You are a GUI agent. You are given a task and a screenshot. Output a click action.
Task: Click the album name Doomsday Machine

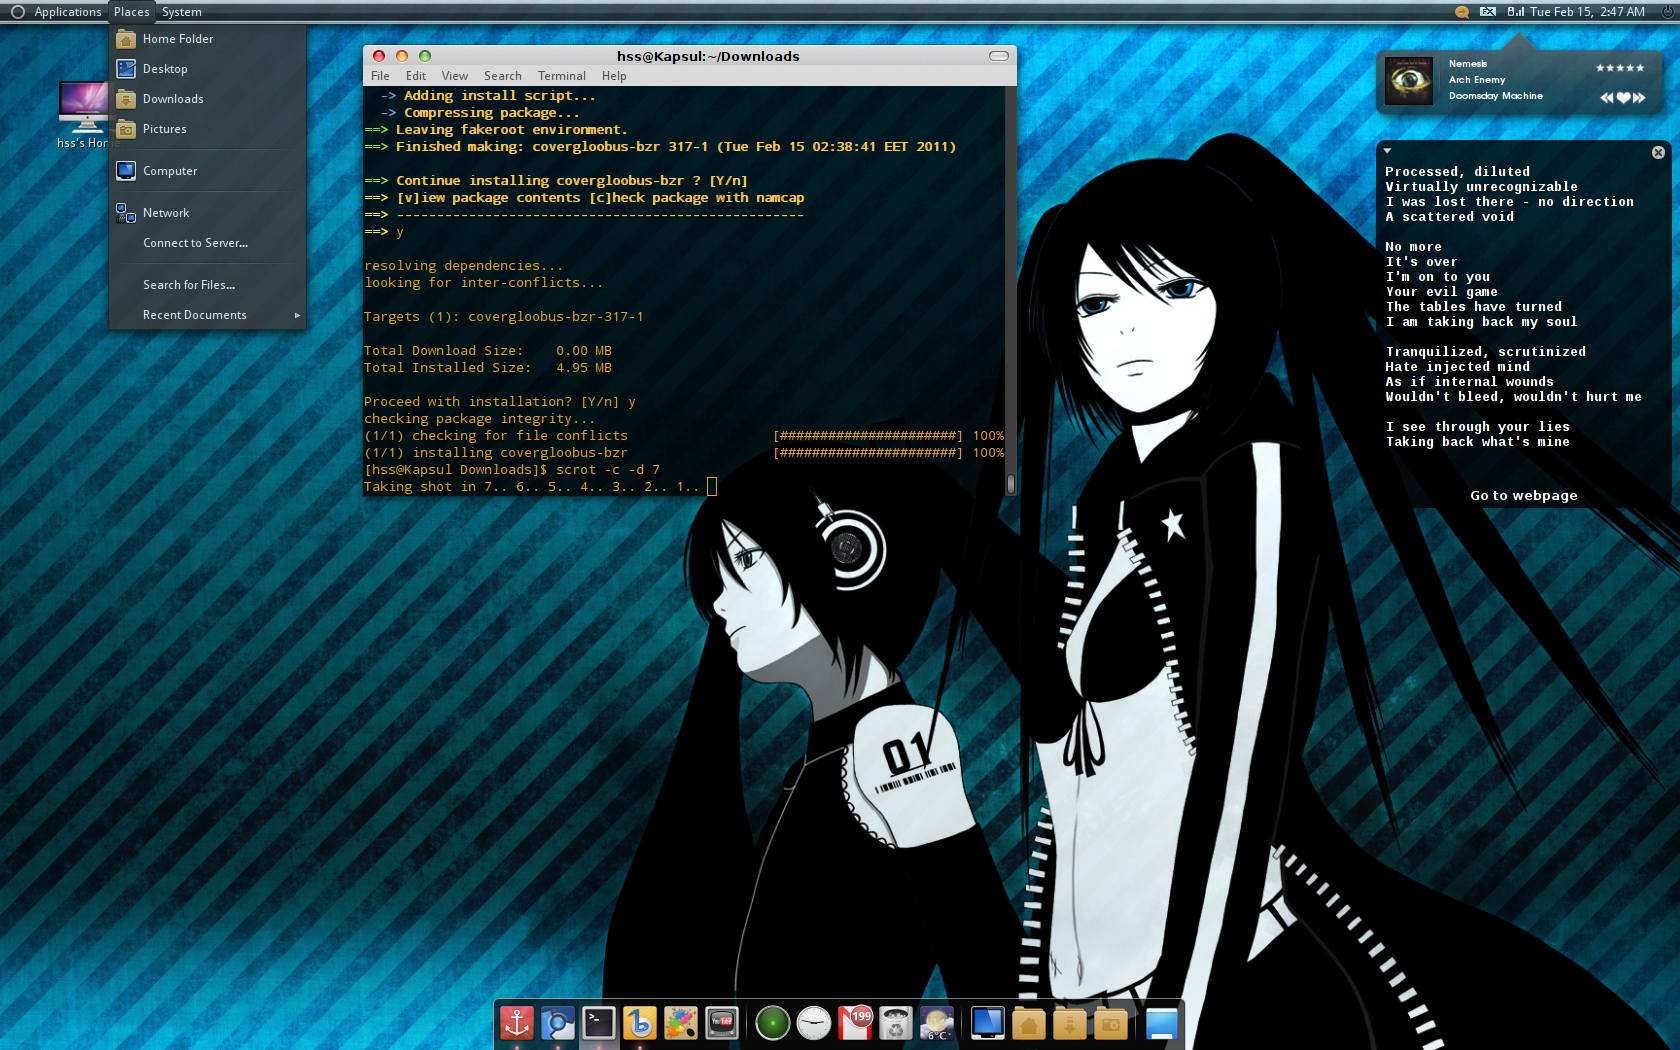click(1496, 96)
